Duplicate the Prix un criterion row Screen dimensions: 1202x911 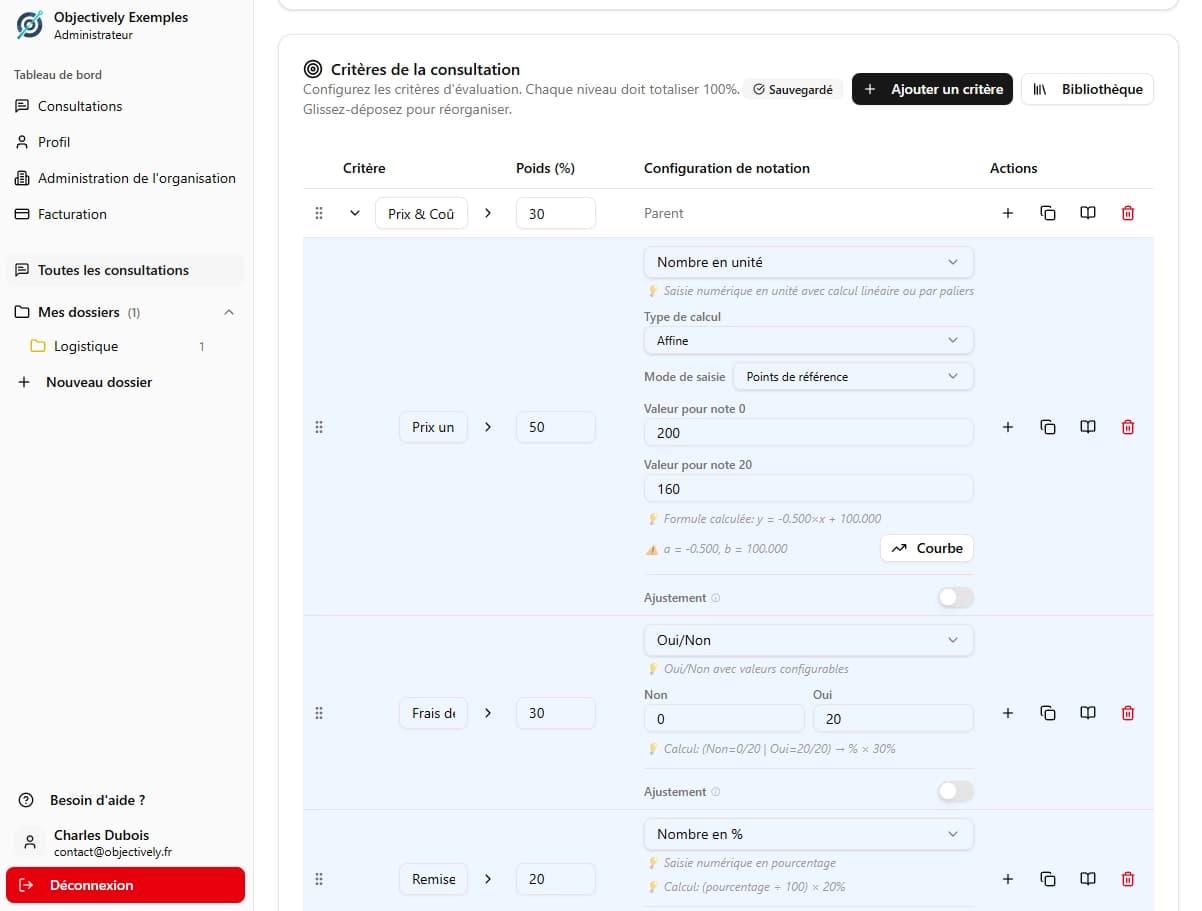[x=1048, y=427]
